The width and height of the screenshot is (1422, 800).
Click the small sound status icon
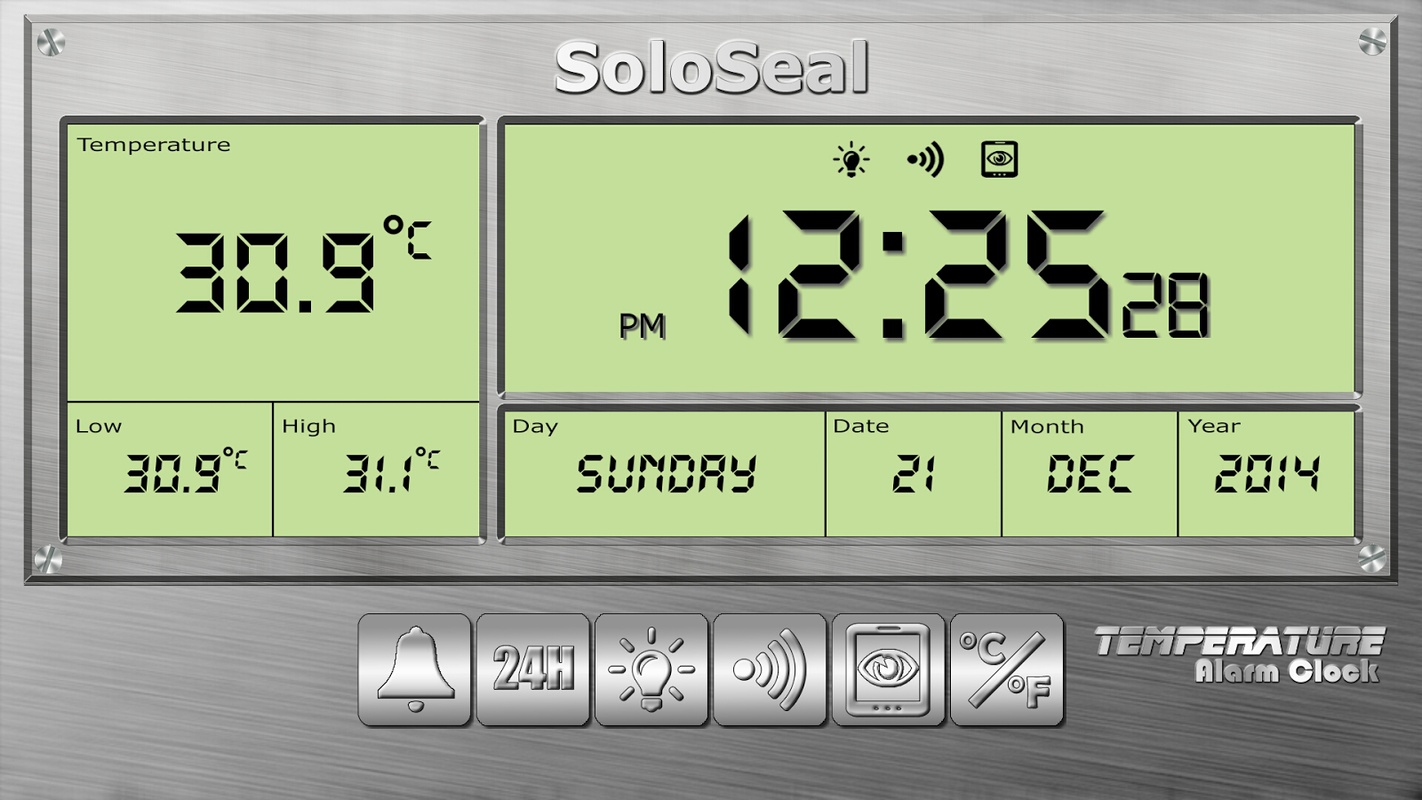click(x=926, y=160)
